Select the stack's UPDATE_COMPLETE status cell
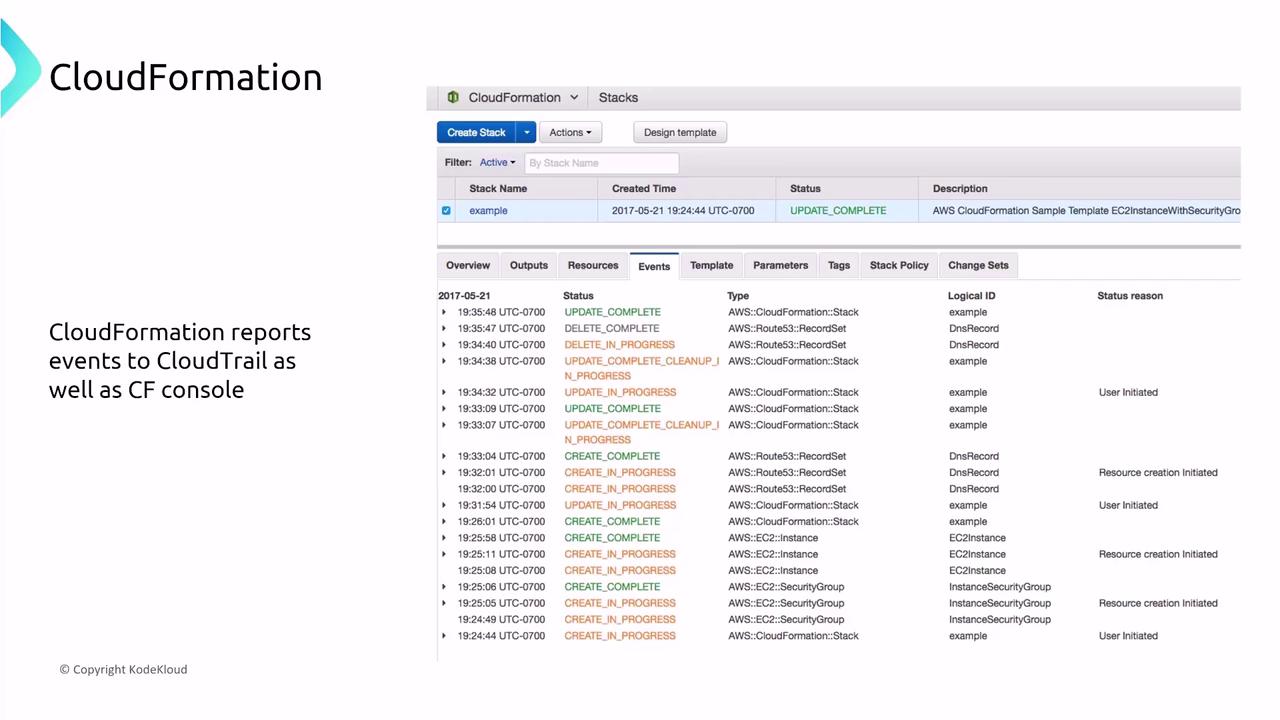This screenshot has width=1280, height=720. 838,211
